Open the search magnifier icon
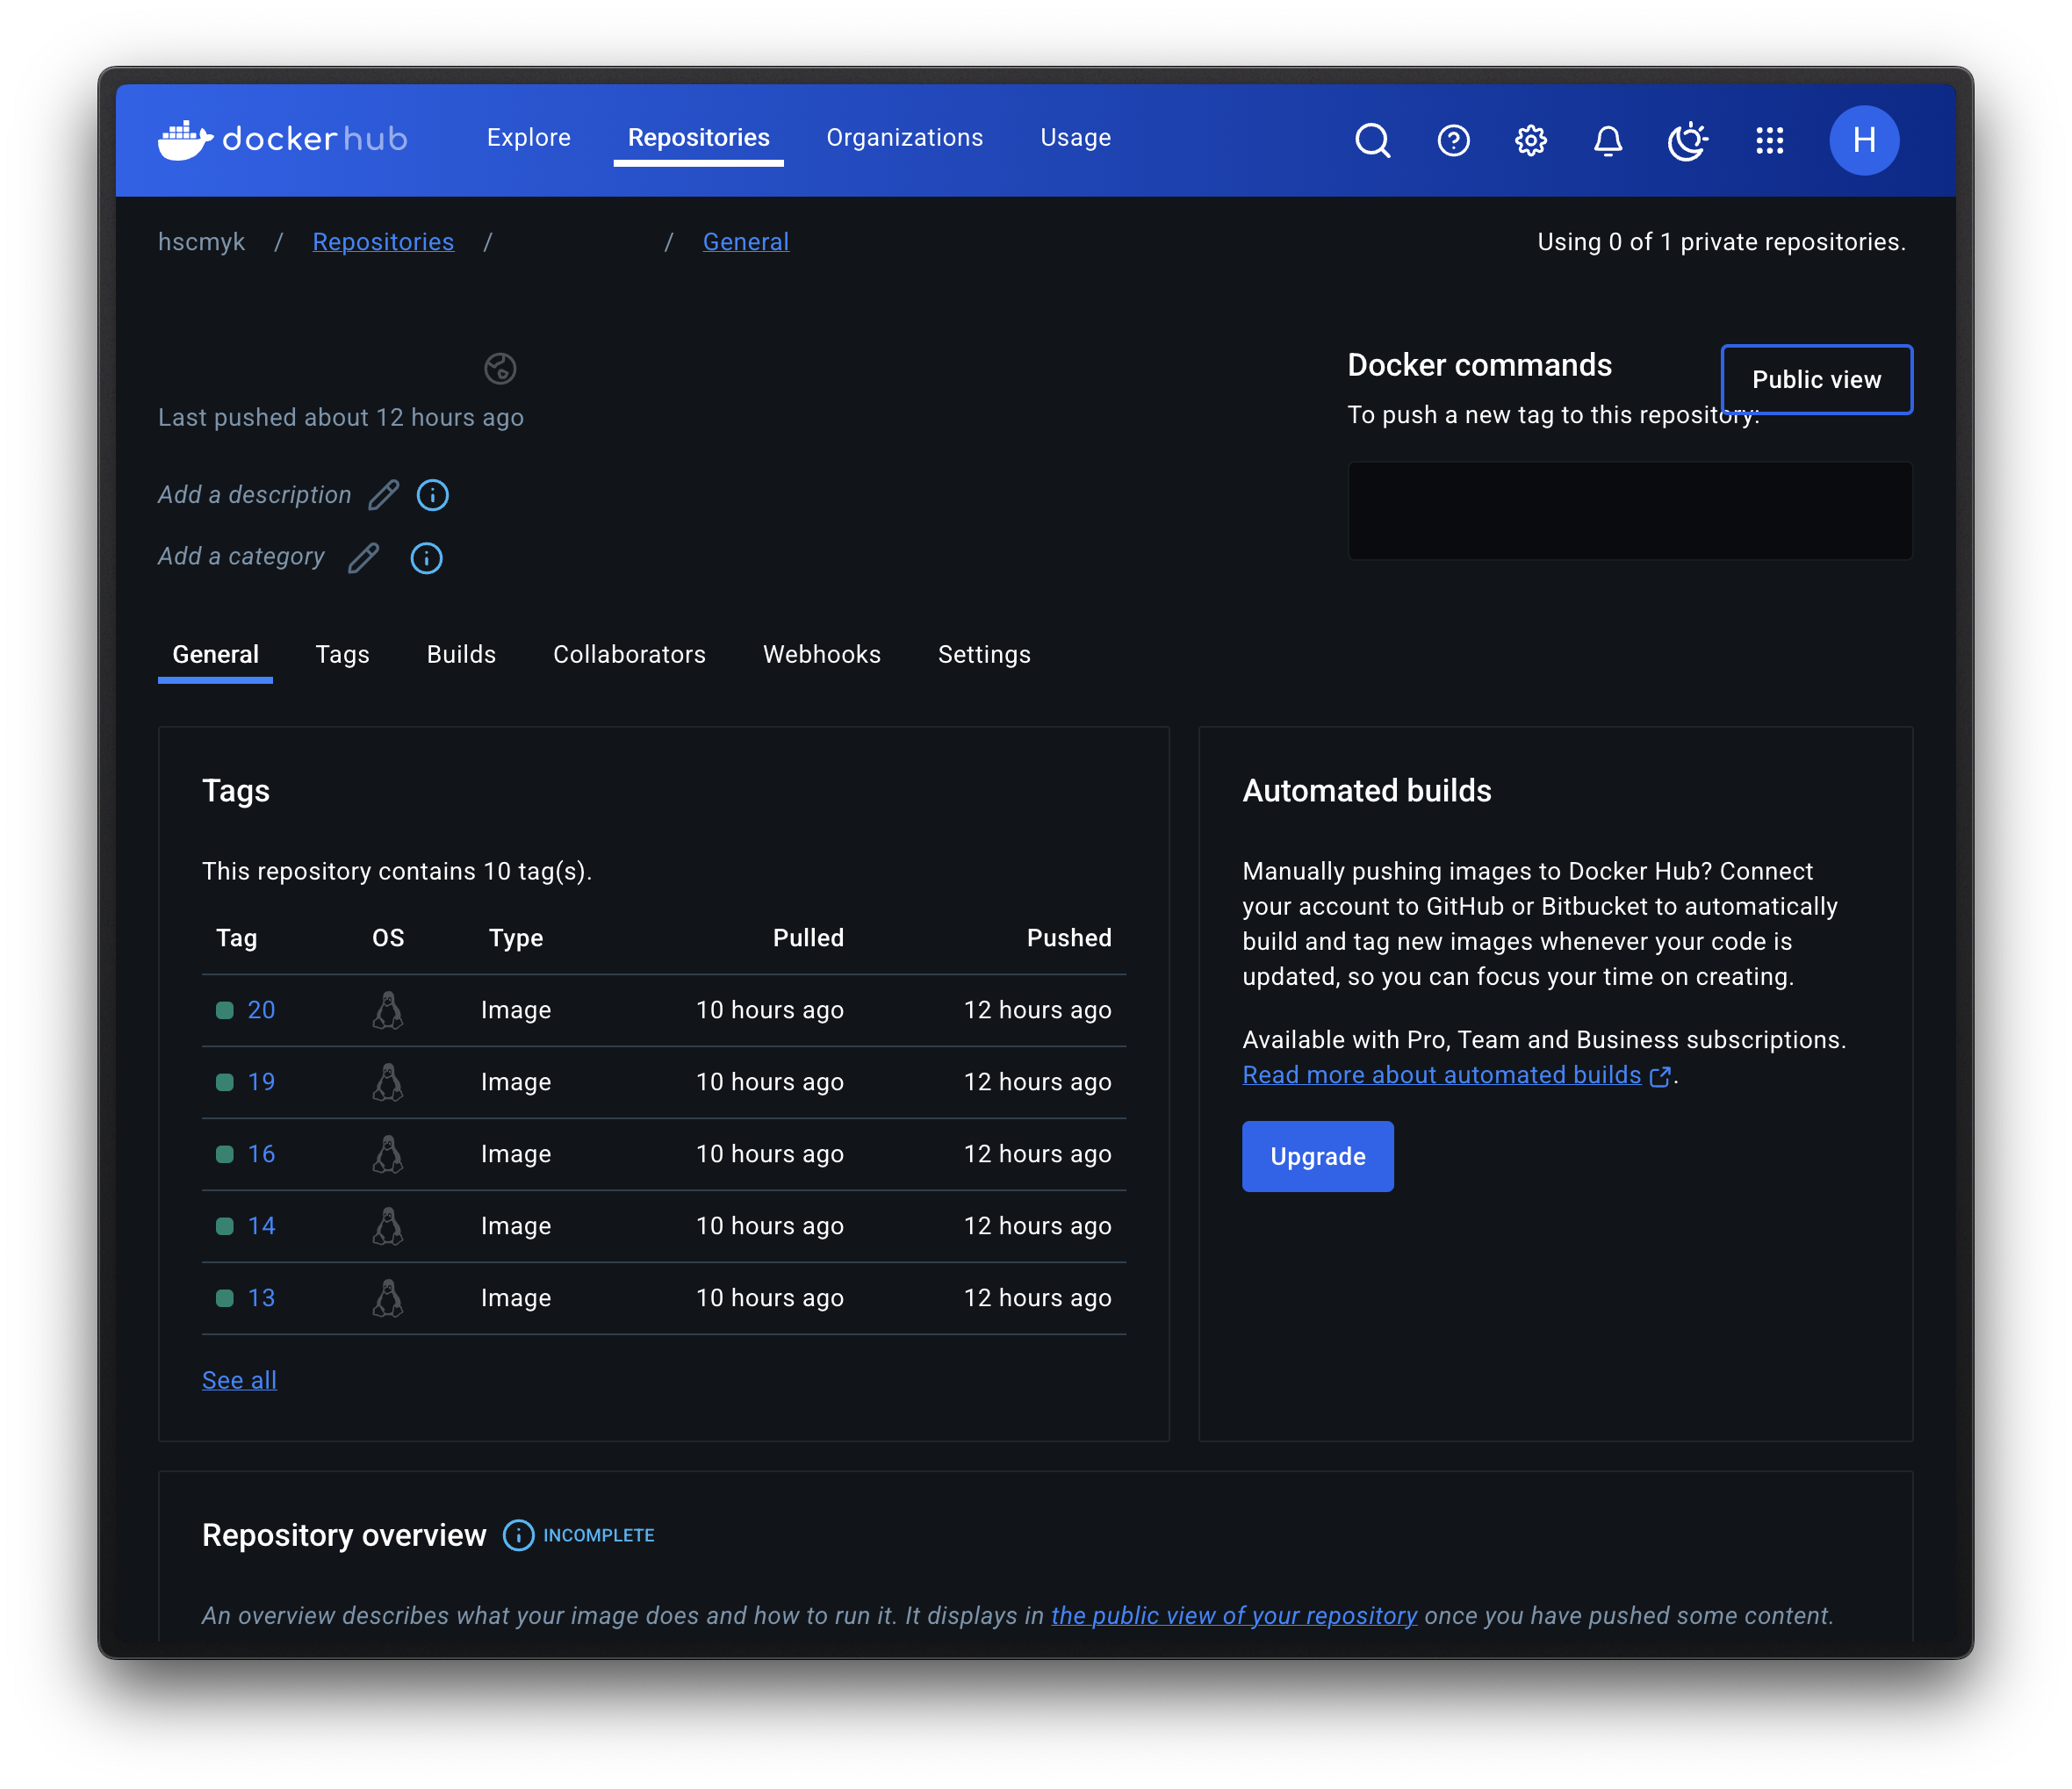The image size is (2072, 1789). [x=1372, y=140]
